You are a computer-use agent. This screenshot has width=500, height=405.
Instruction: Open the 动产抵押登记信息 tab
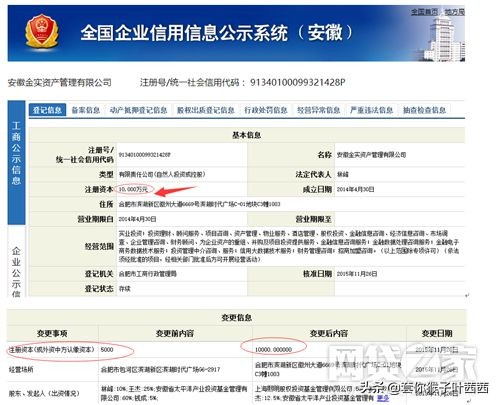[139, 110]
